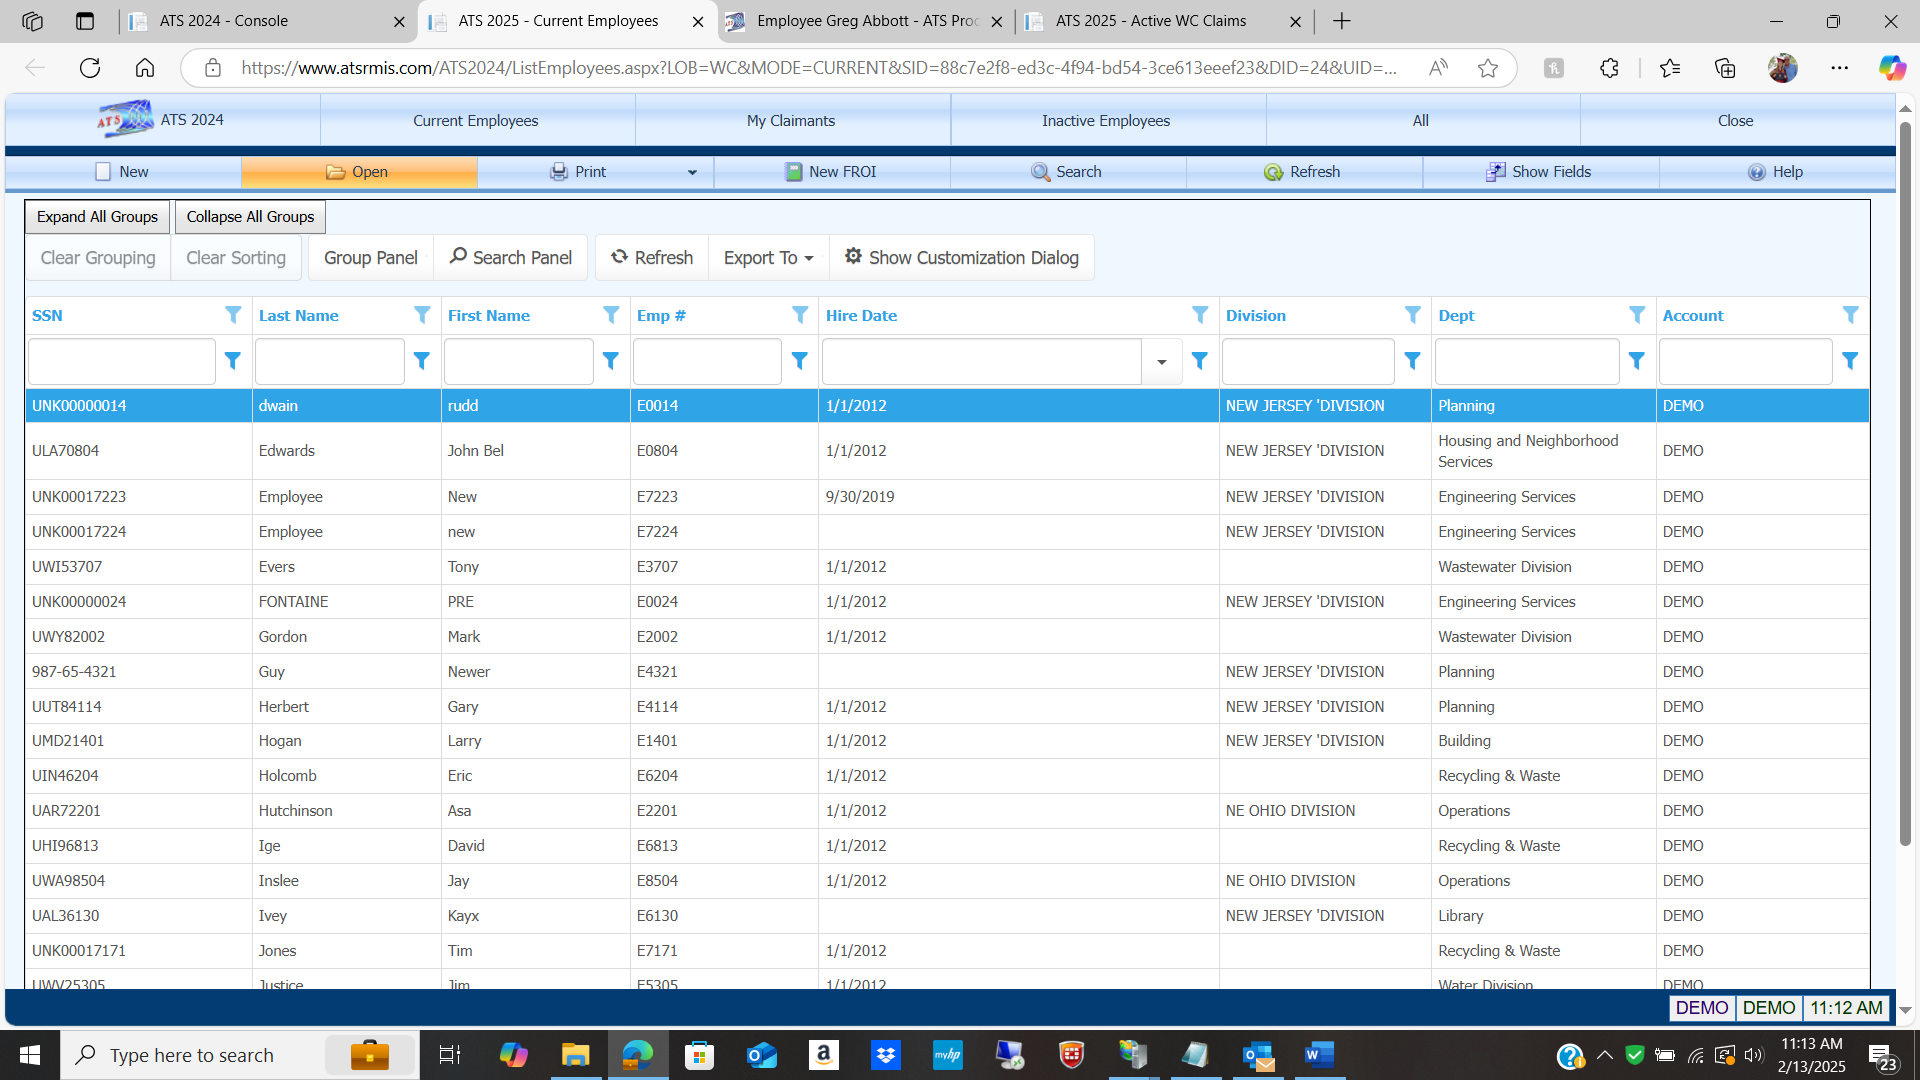Click filter funnel in Last Name header

click(x=422, y=315)
